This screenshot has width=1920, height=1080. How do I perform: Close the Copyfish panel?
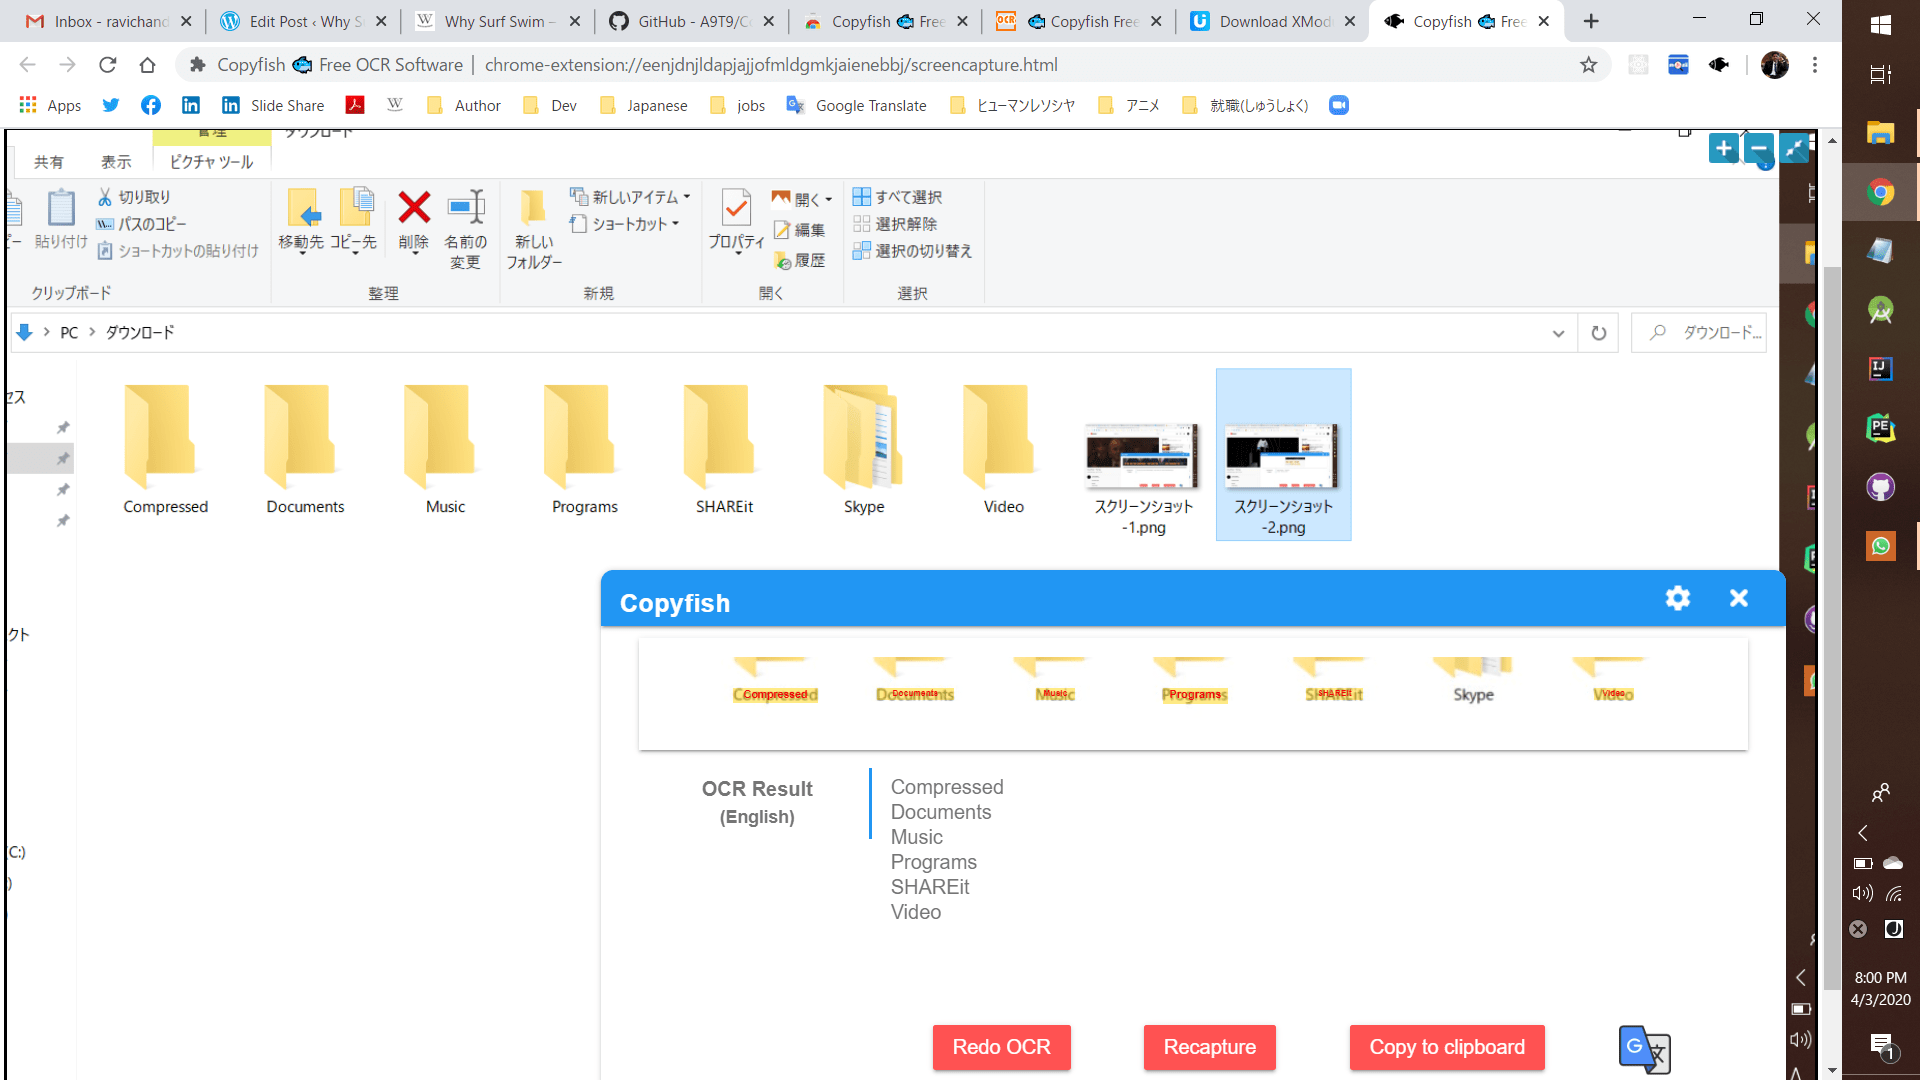coord(1739,598)
